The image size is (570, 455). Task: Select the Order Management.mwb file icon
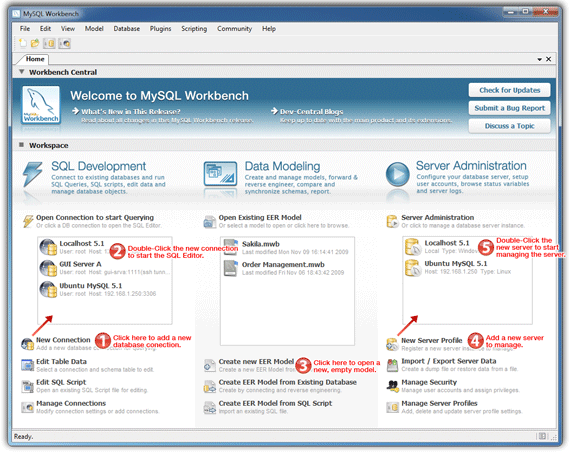click(x=230, y=268)
